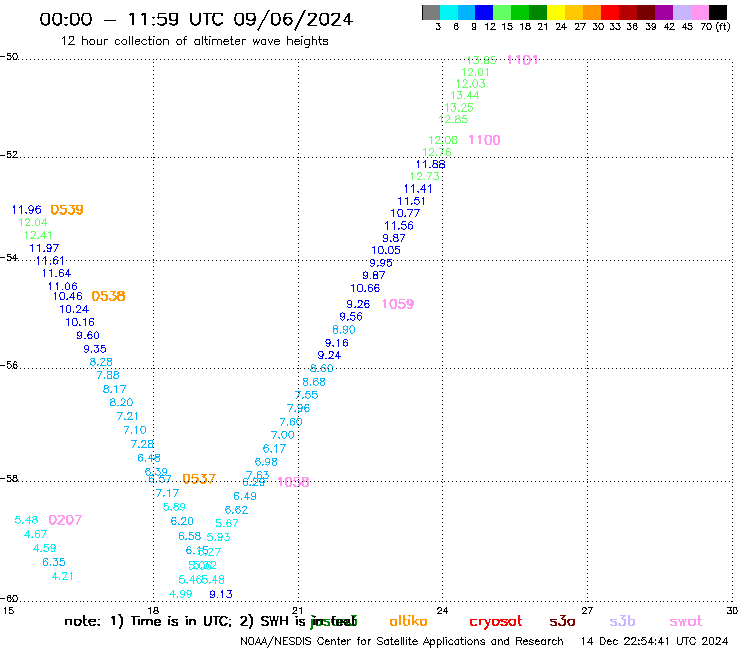Click the 11.88 wave height value
Image resolution: width=740 pixels, height=650 pixels.
(x=430, y=164)
